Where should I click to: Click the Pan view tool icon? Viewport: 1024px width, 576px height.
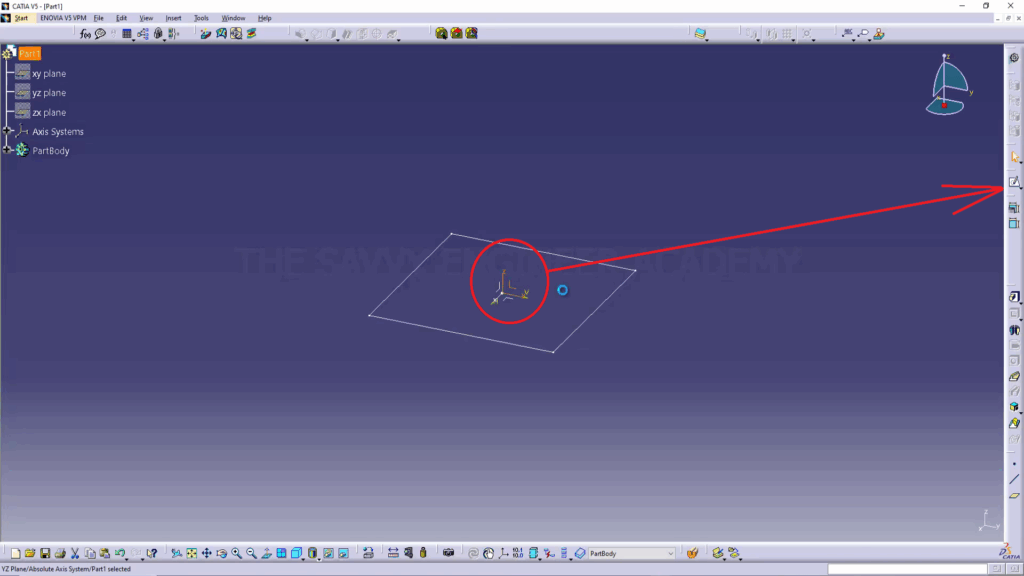pyautogui.click(x=206, y=553)
